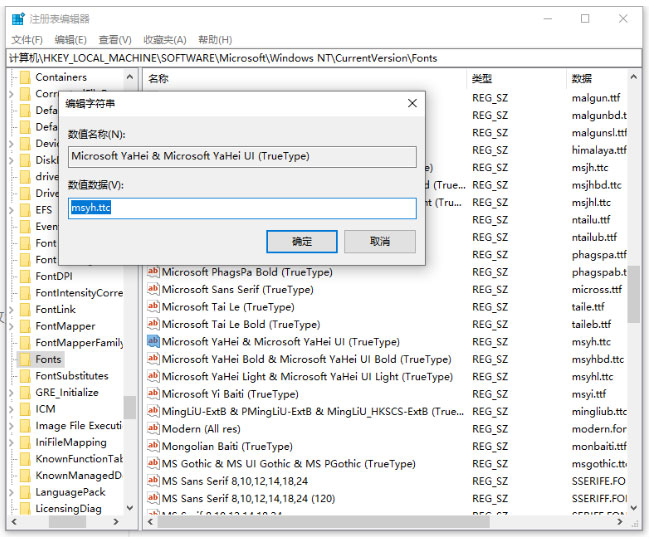Expand the FontMapper tree node
Screen dimensions: 650x539
tap(12, 326)
